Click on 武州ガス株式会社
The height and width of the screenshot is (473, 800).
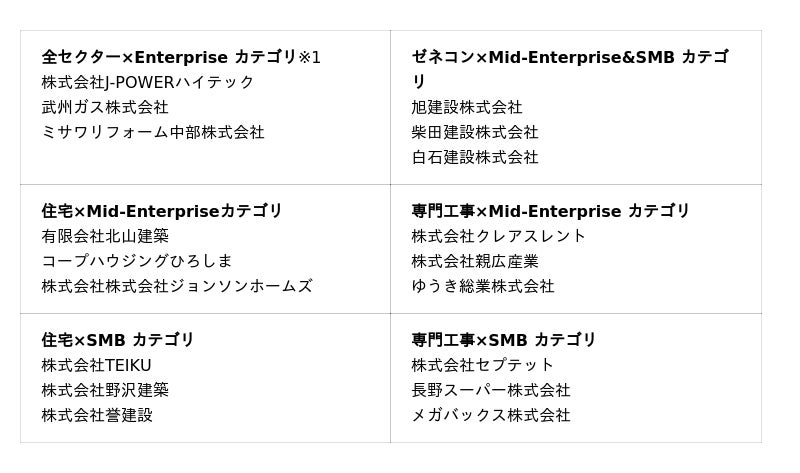pos(105,107)
